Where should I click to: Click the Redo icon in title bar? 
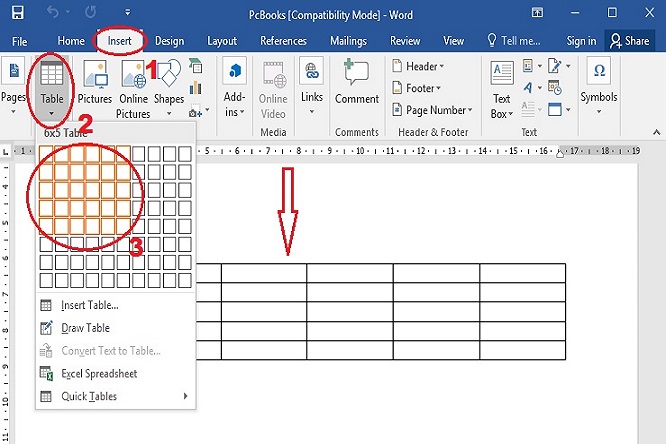[x=90, y=12]
